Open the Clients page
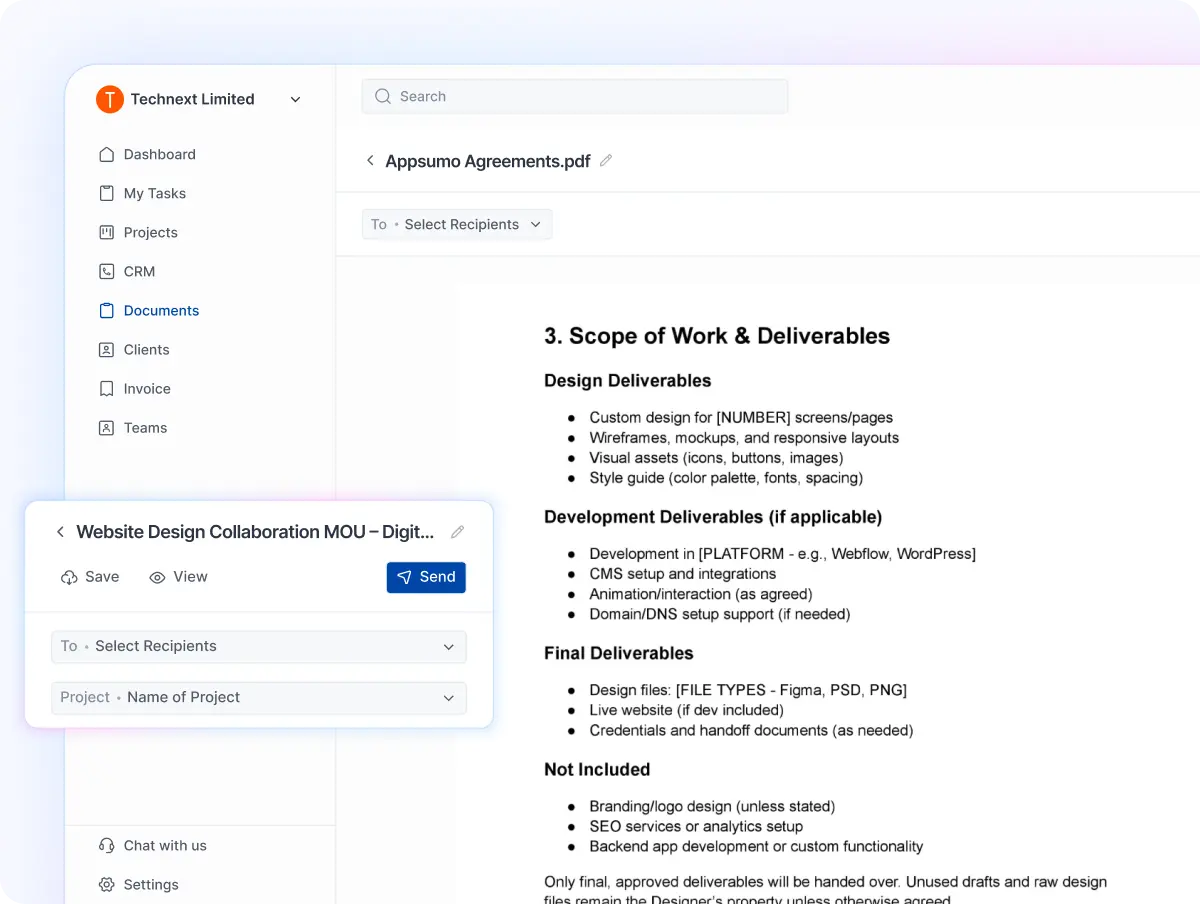 (147, 349)
